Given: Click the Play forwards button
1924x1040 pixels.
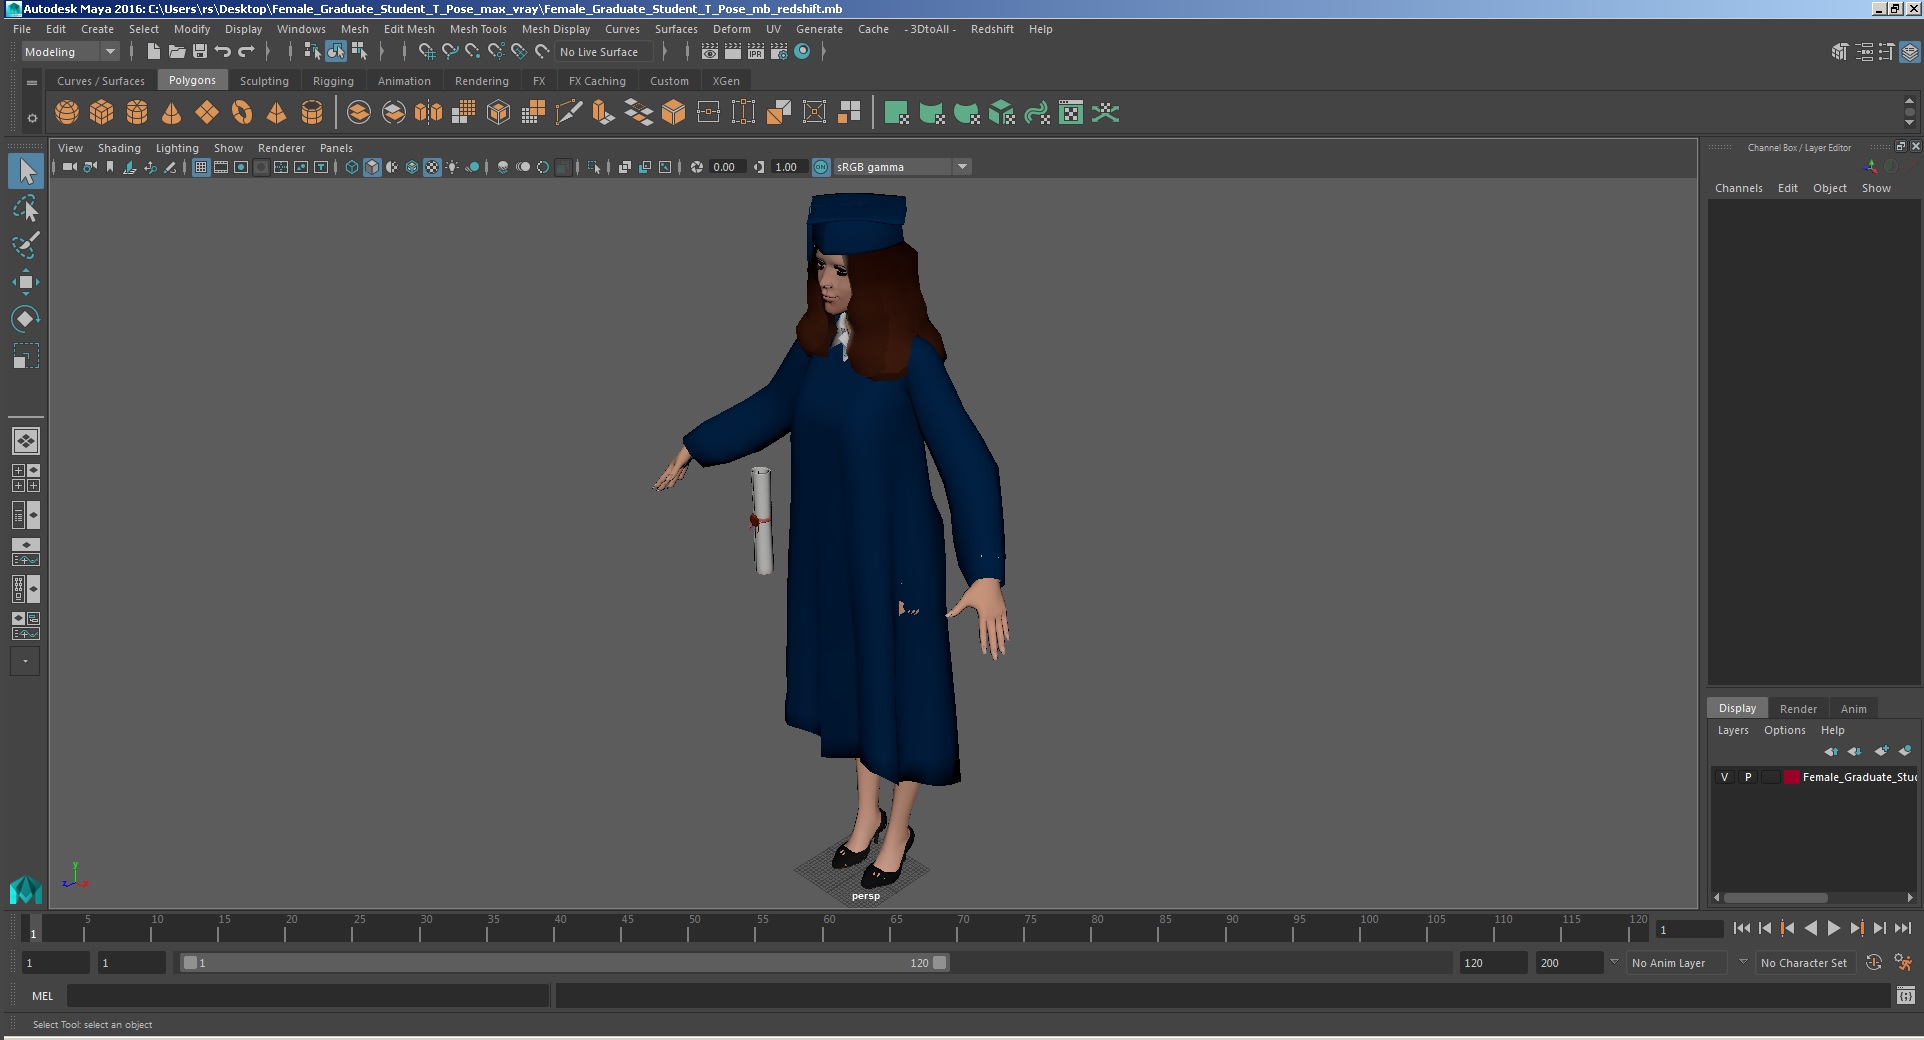Looking at the screenshot, I should tap(1833, 928).
